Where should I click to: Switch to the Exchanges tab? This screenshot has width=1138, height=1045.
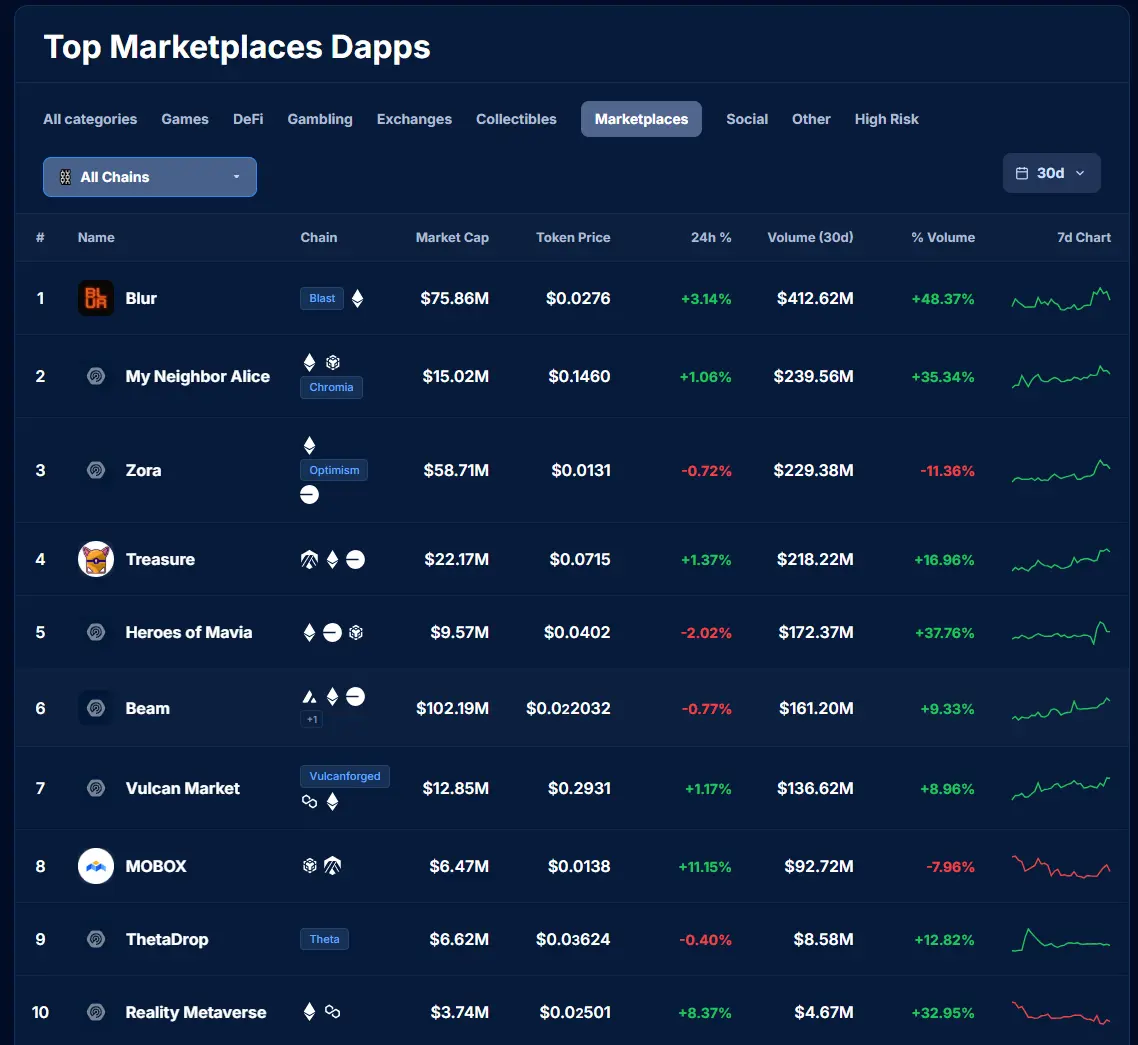pyautogui.click(x=414, y=119)
